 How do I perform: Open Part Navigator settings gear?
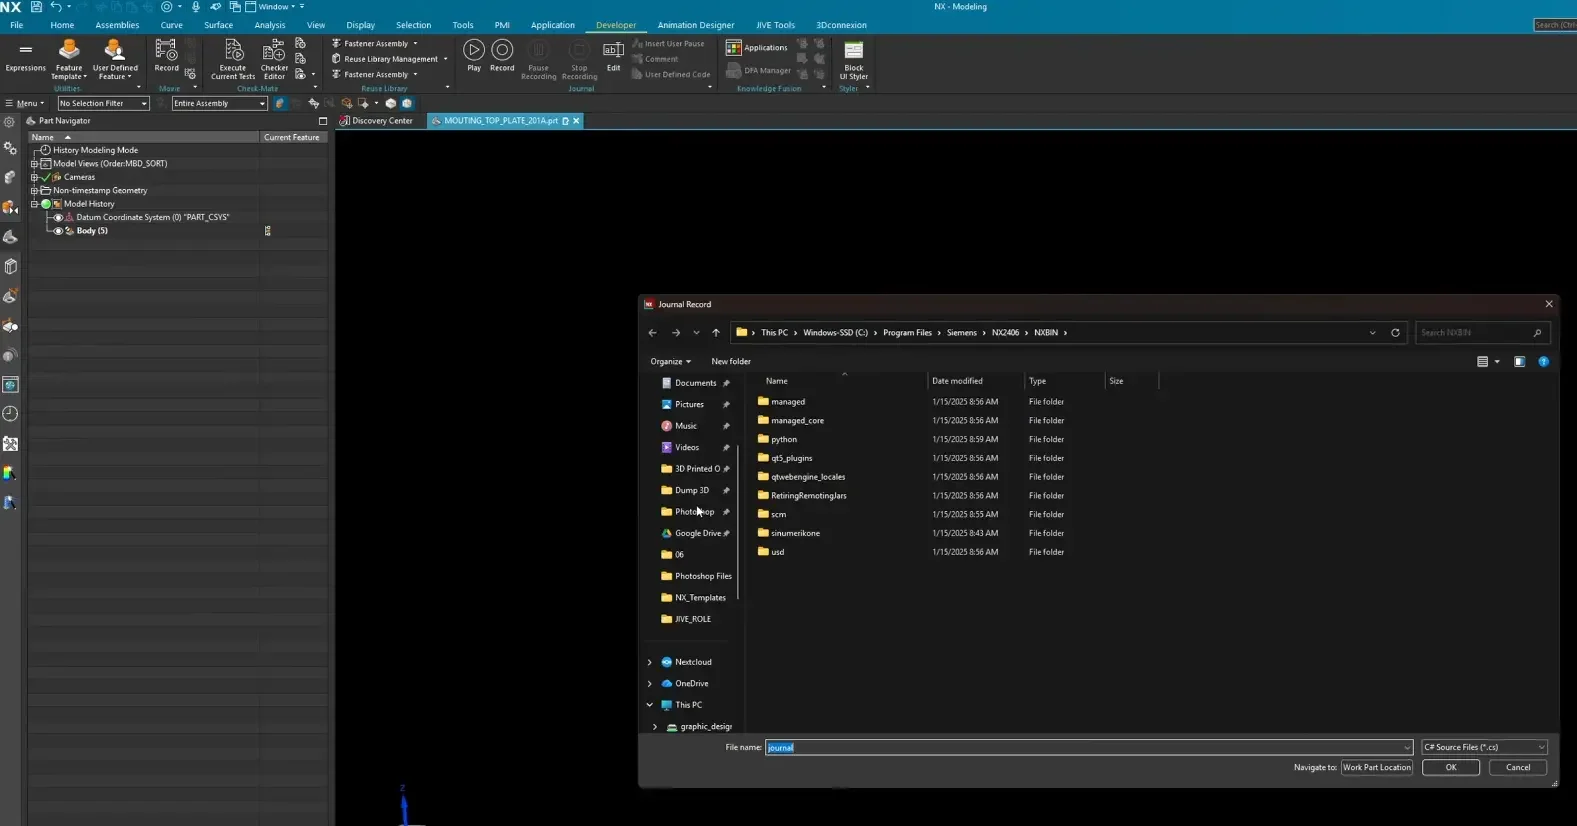point(10,122)
